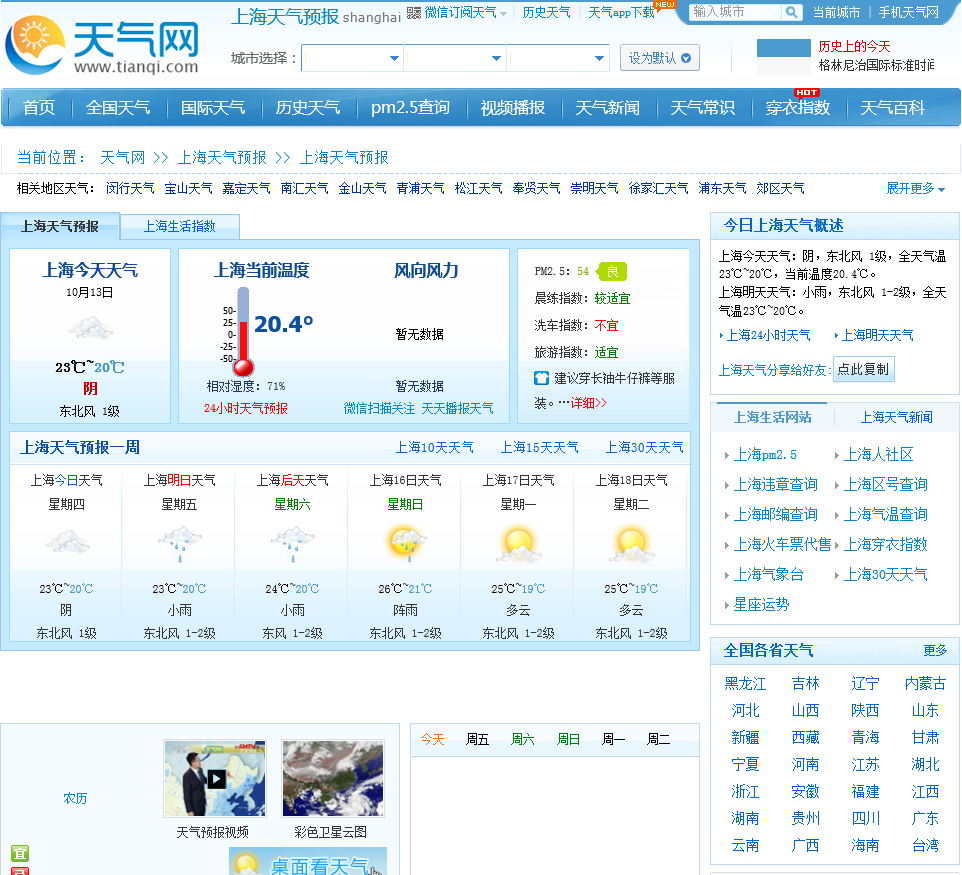Open 天气app下载 top link

tap(621, 12)
